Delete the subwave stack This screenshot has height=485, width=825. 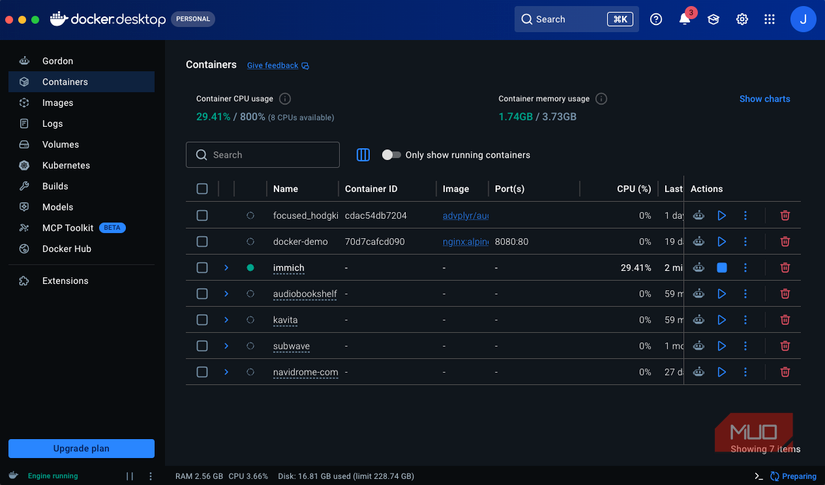pos(784,346)
